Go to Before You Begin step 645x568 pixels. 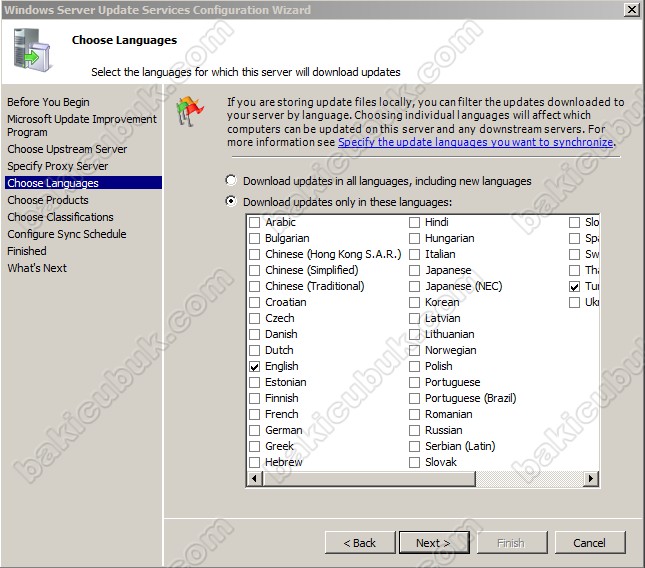click(48, 102)
